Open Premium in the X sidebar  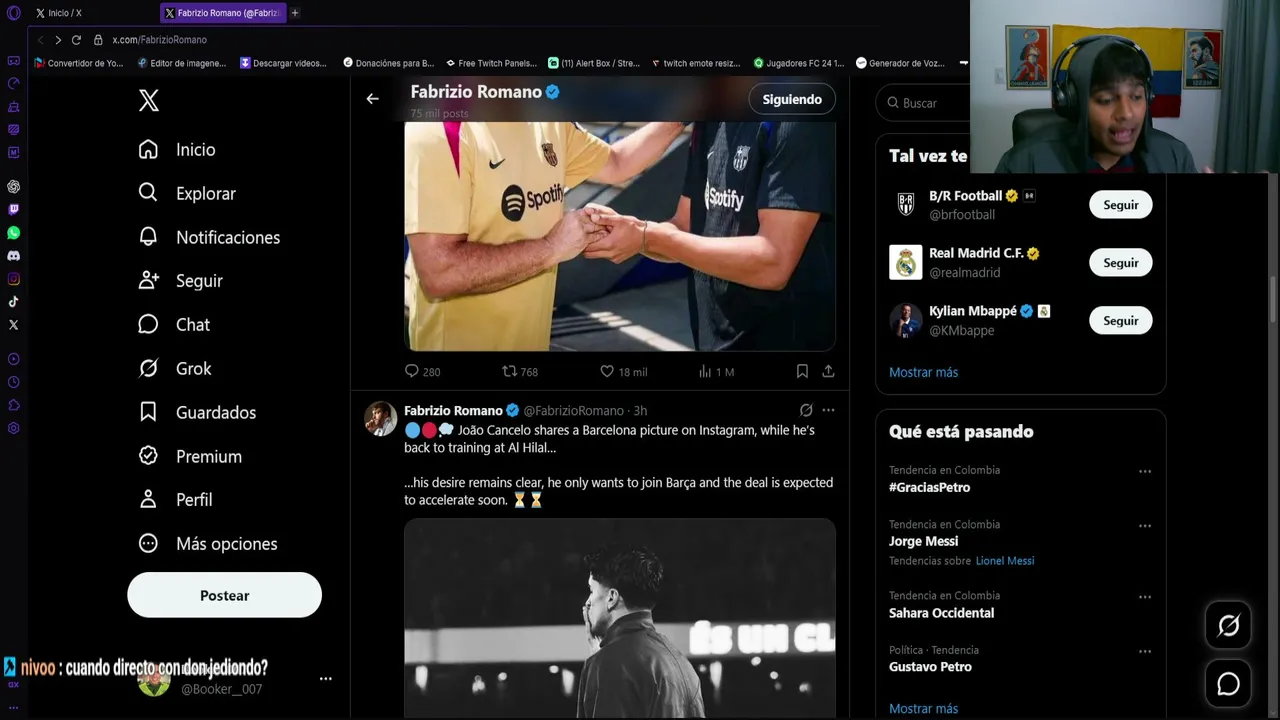(190, 456)
